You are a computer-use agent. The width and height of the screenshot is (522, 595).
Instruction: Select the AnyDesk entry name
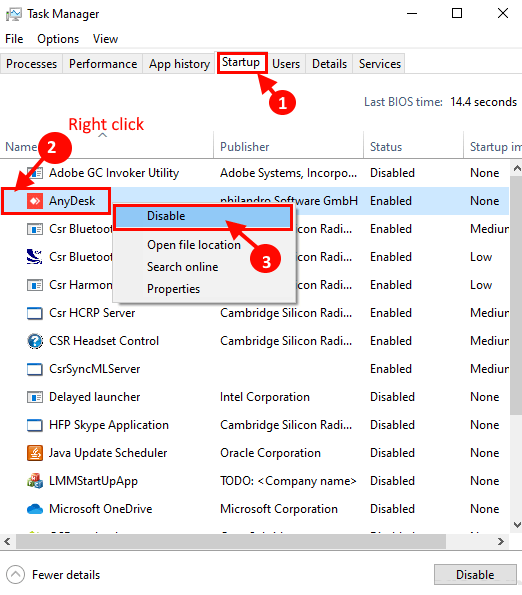(72, 201)
